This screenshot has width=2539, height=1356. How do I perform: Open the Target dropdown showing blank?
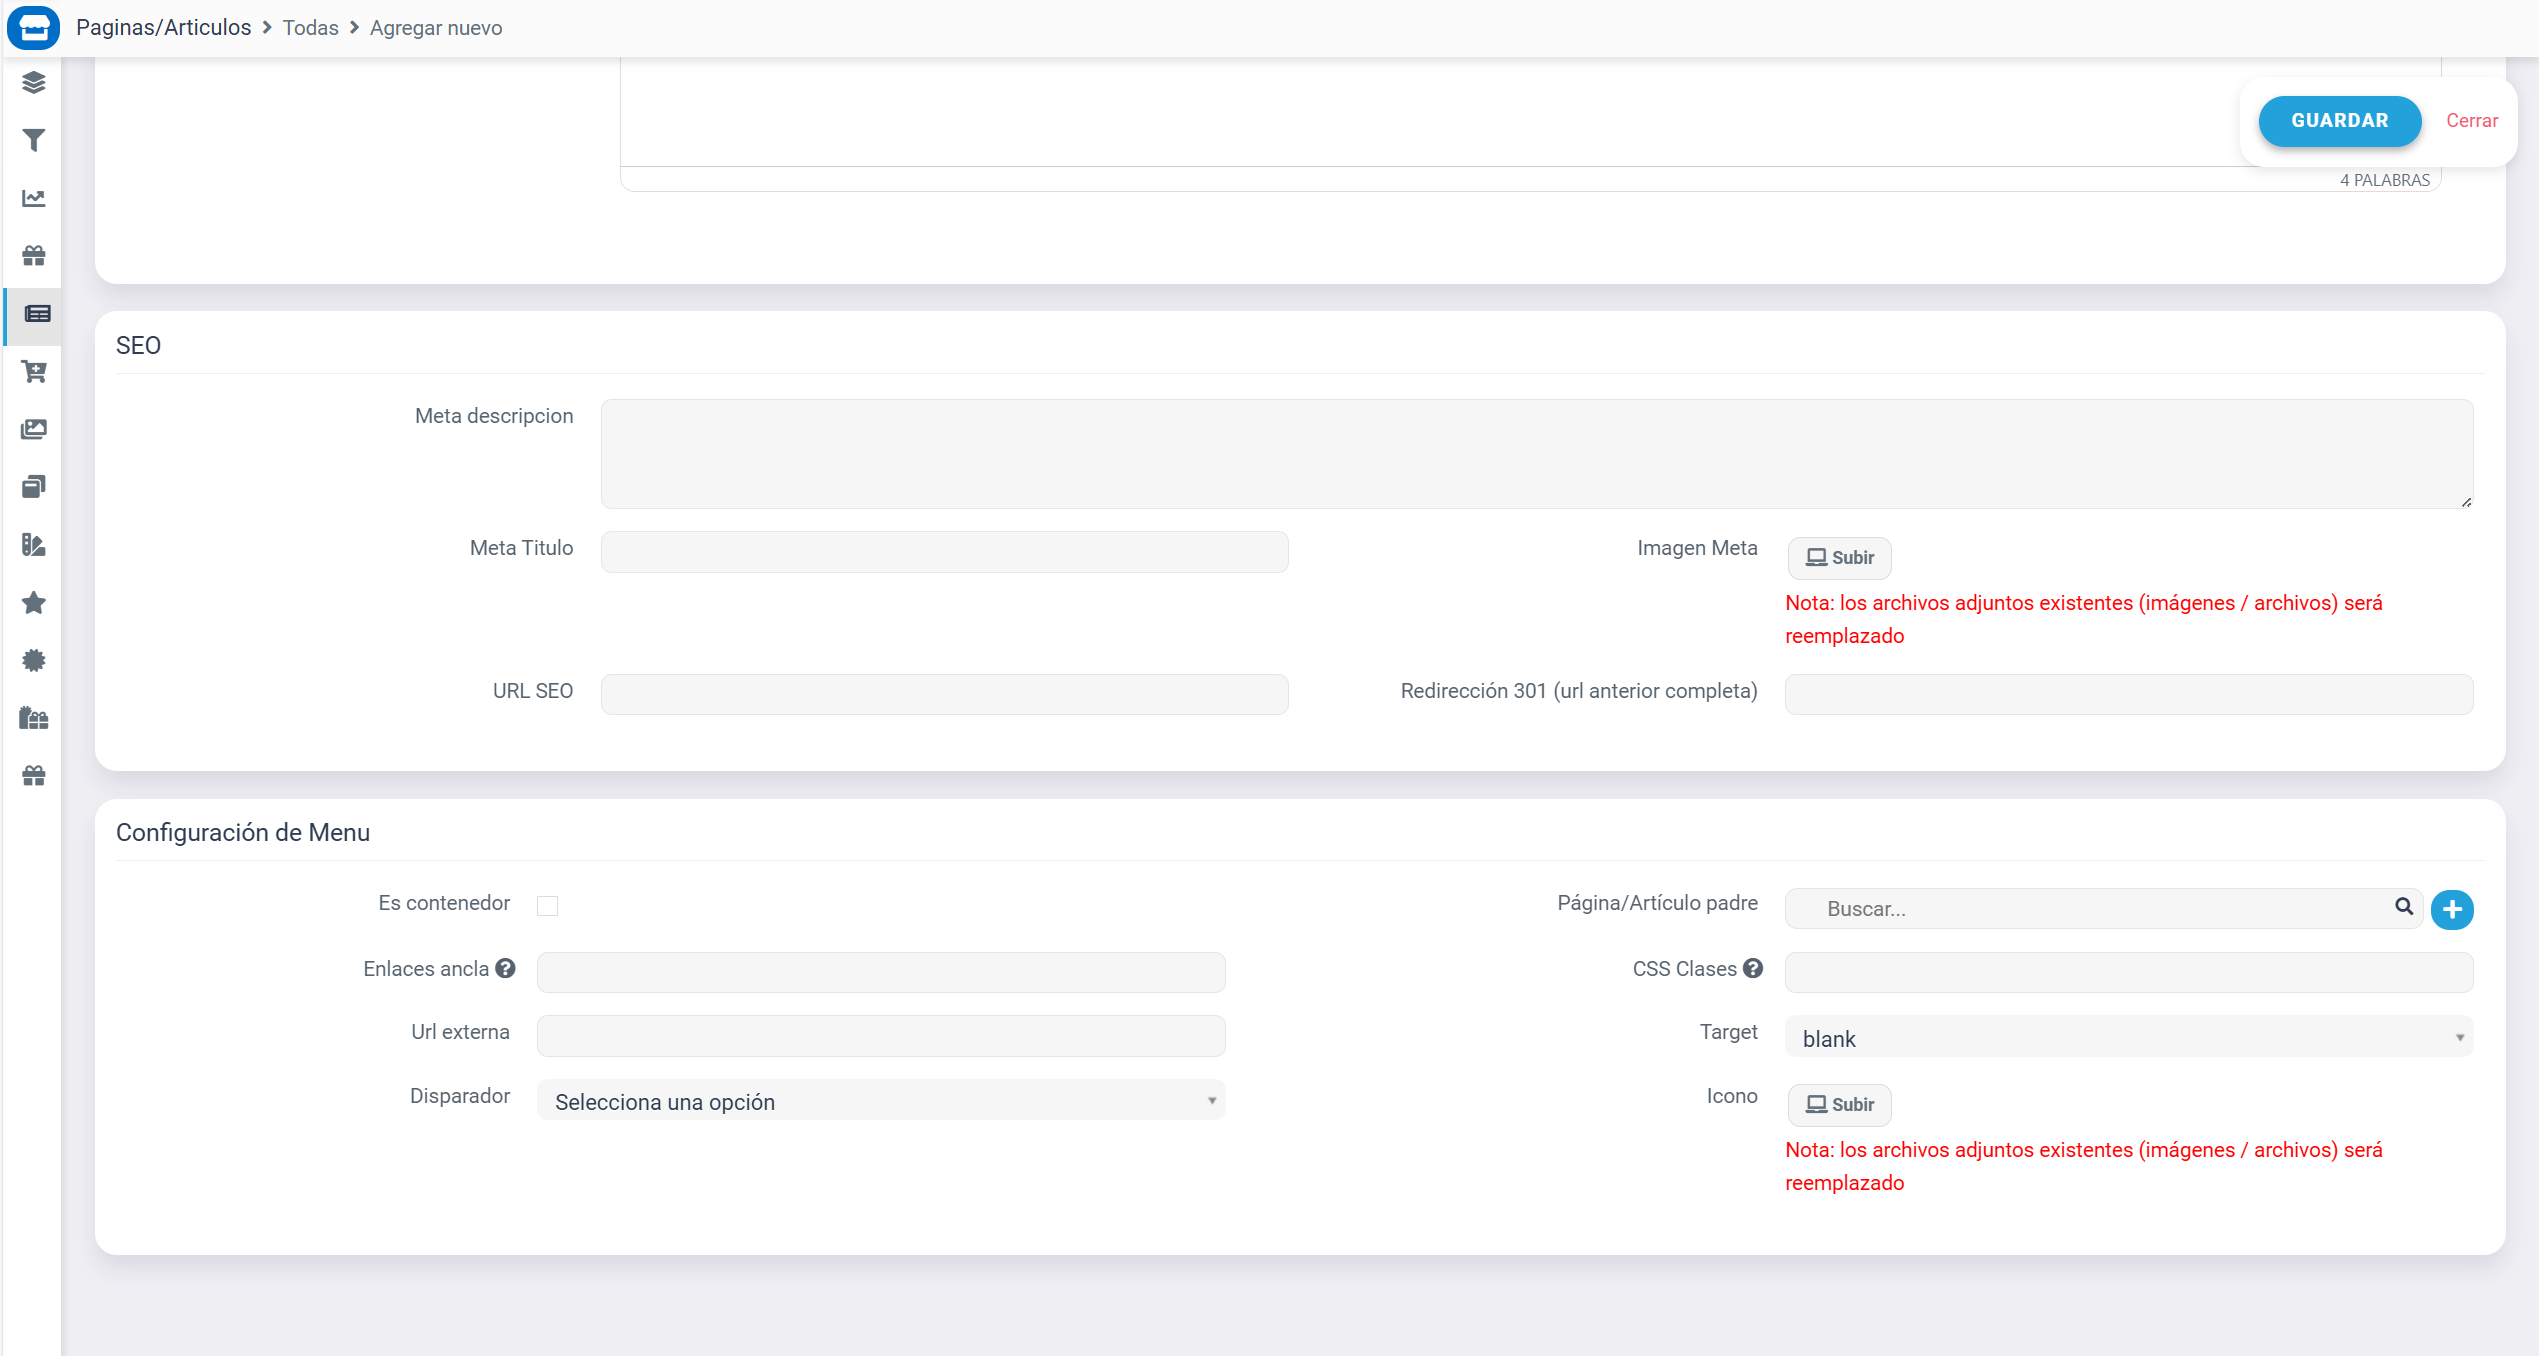[x=2128, y=1037]
